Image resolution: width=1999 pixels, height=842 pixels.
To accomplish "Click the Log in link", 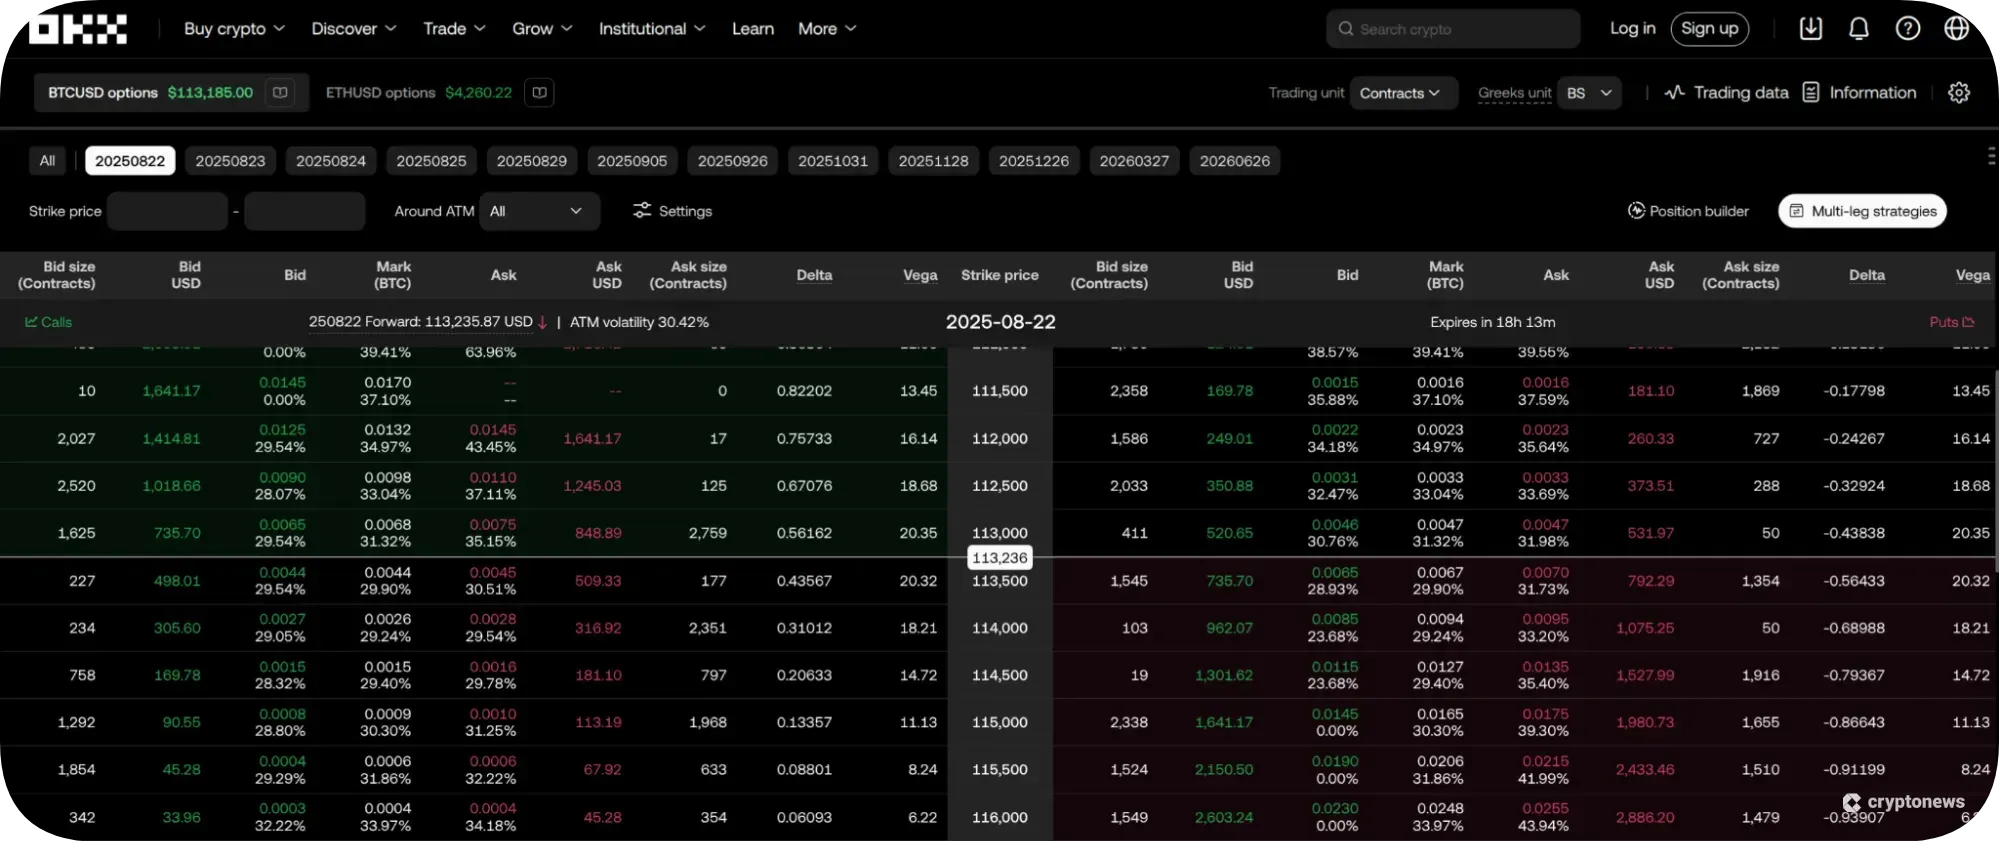I will (1632, 29).
